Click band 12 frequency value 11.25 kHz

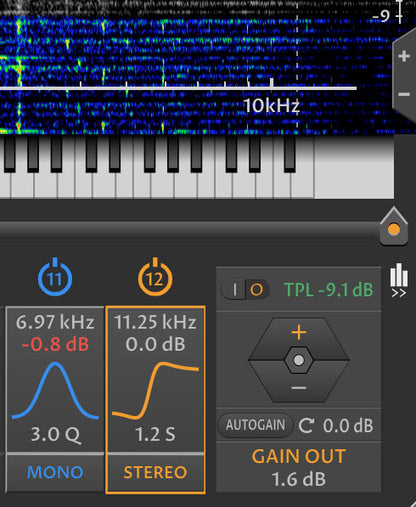155,322
